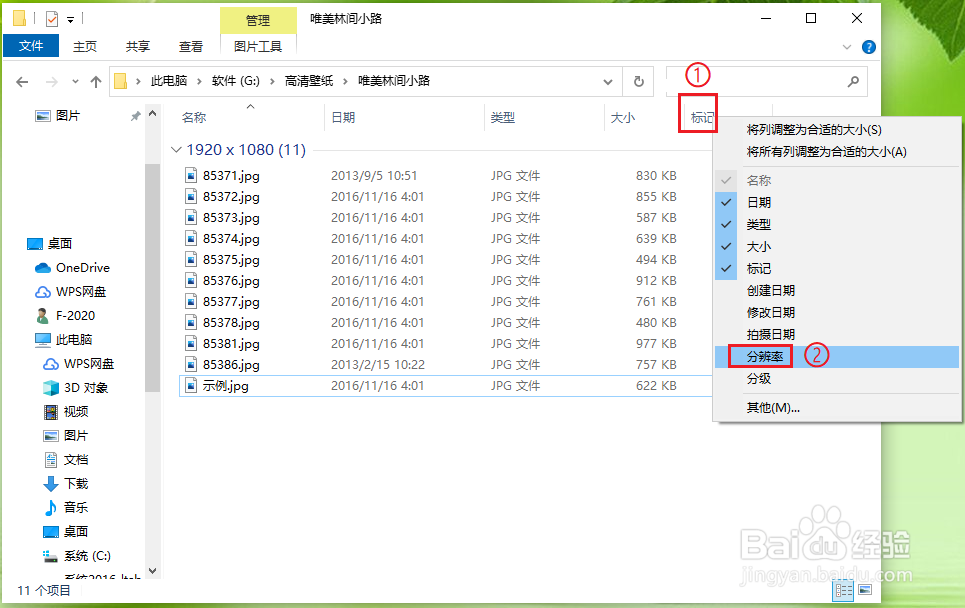Open 文档 folder in sidebar
965x608 pixels.
[x=66, y=460]
